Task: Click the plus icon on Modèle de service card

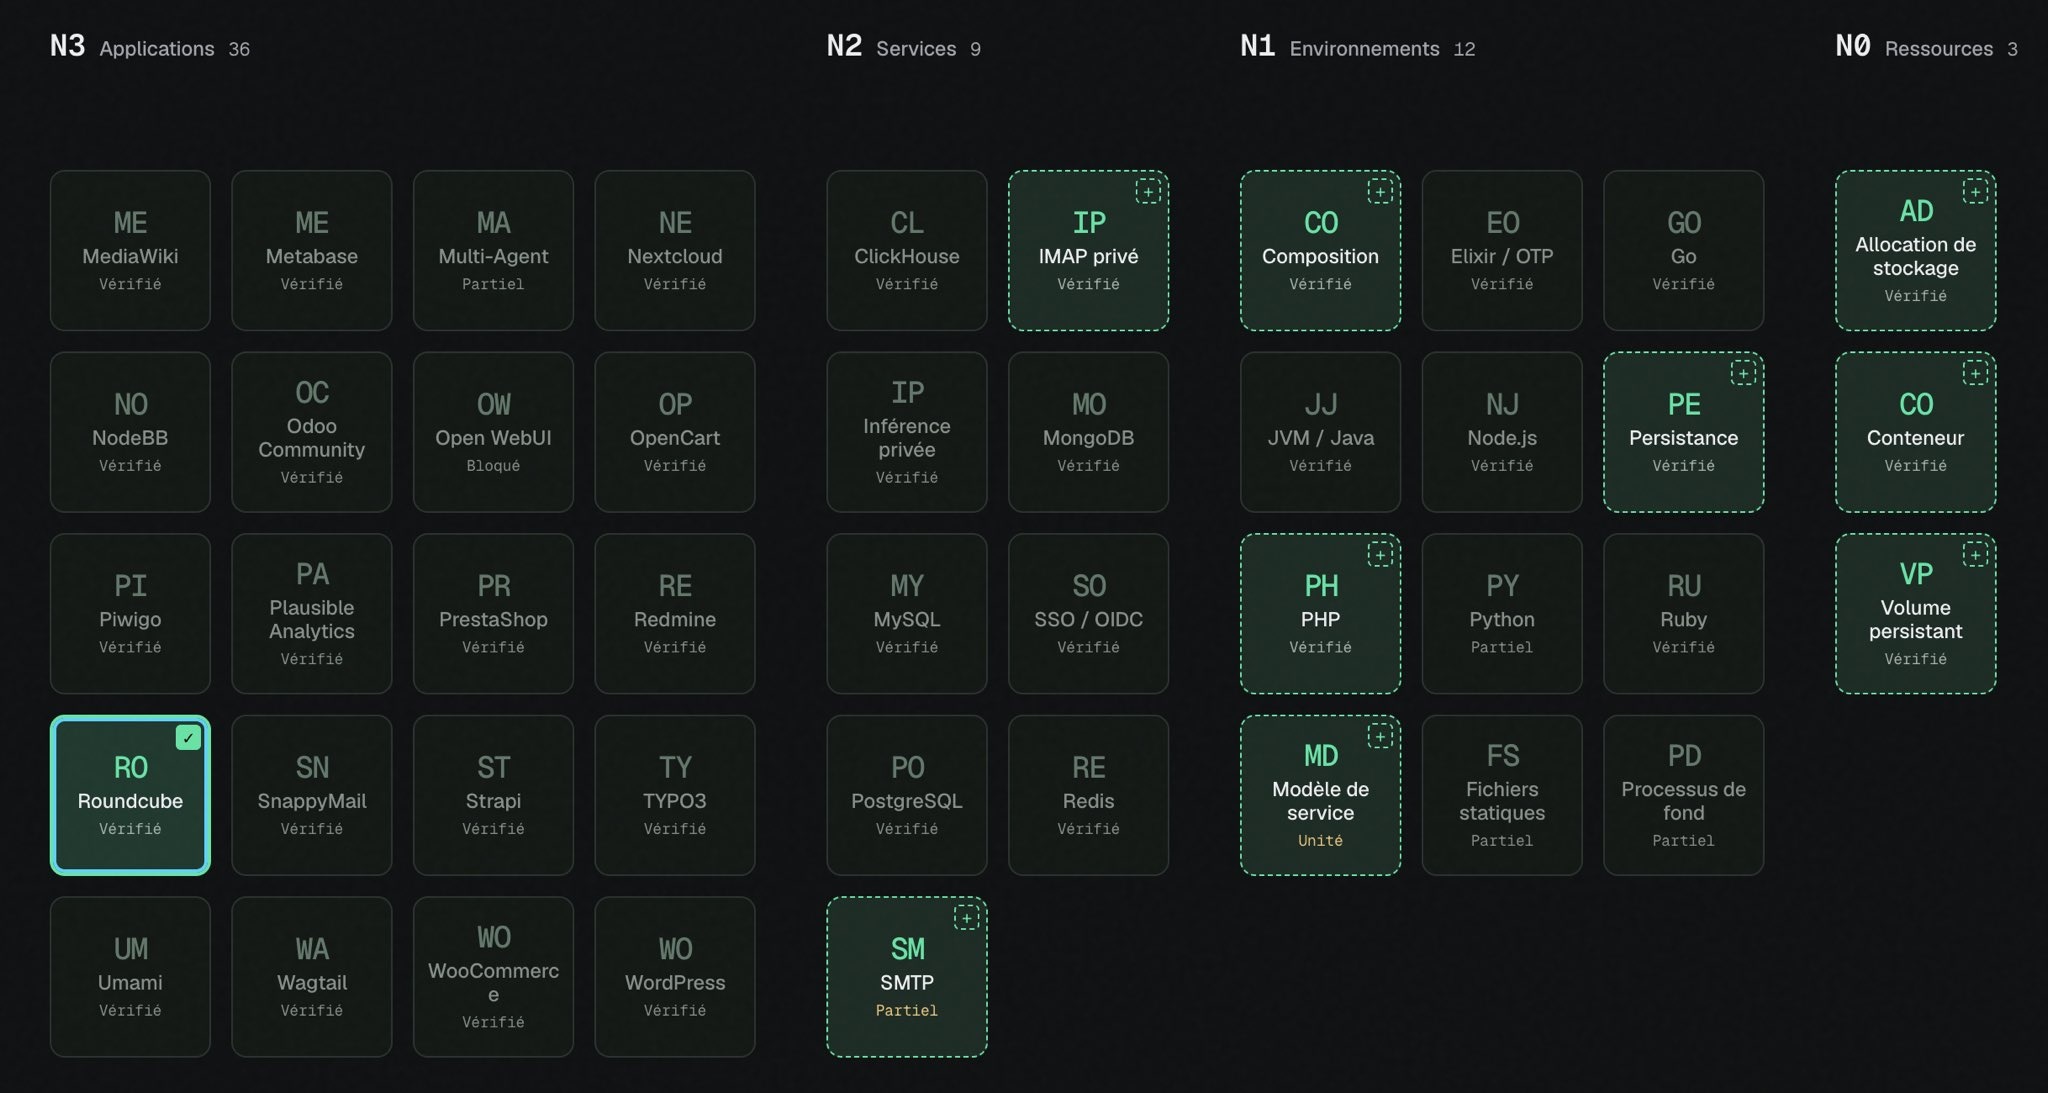Action: (x=1380, y=737)
